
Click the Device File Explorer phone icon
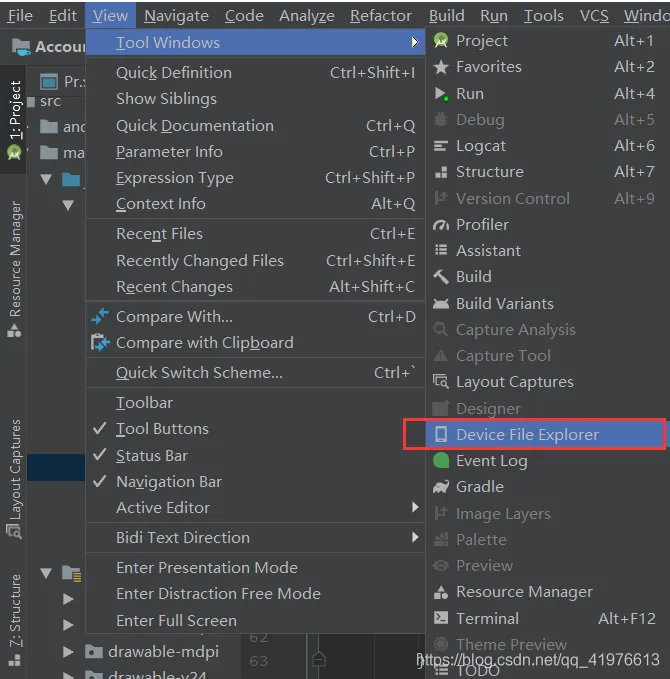pyautogui.click(x=440, y=435)
